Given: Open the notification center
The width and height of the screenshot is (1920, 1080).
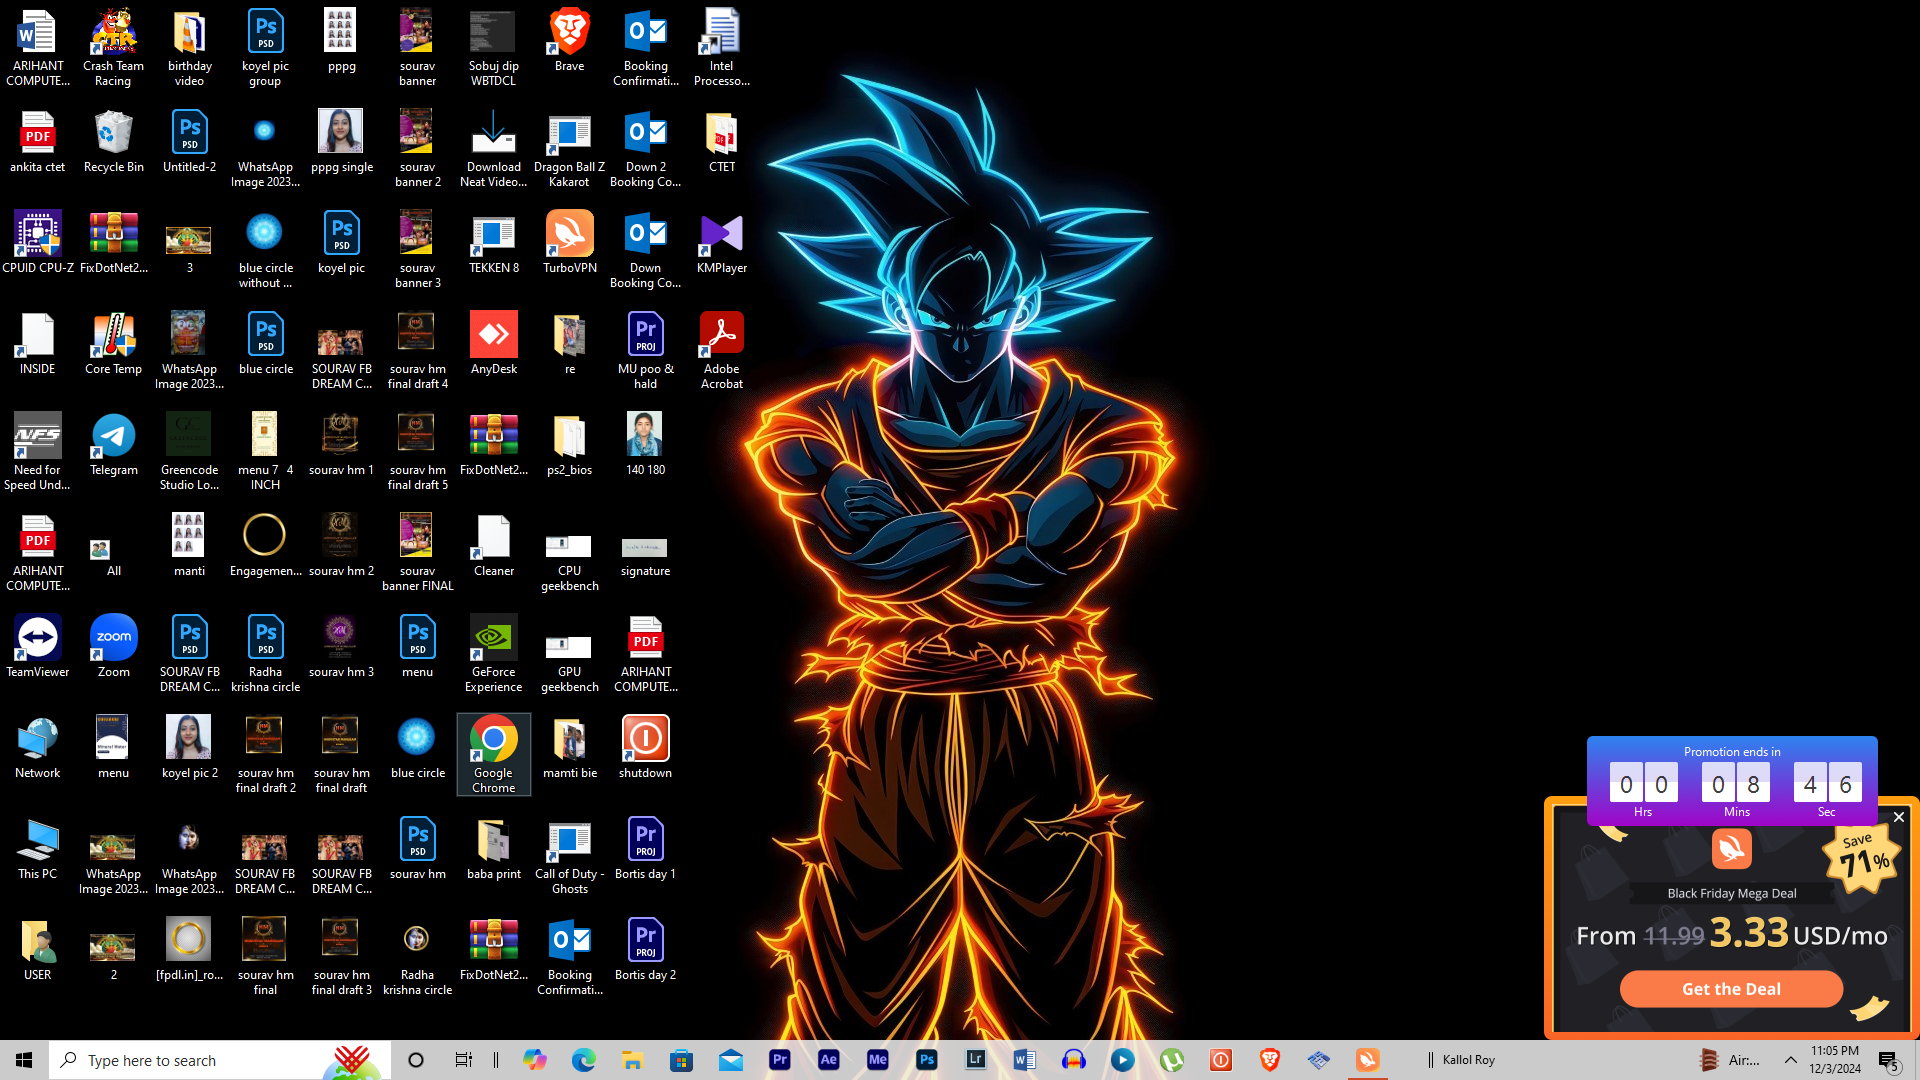Looking at the screenshot, I should pos(1888,1060).
